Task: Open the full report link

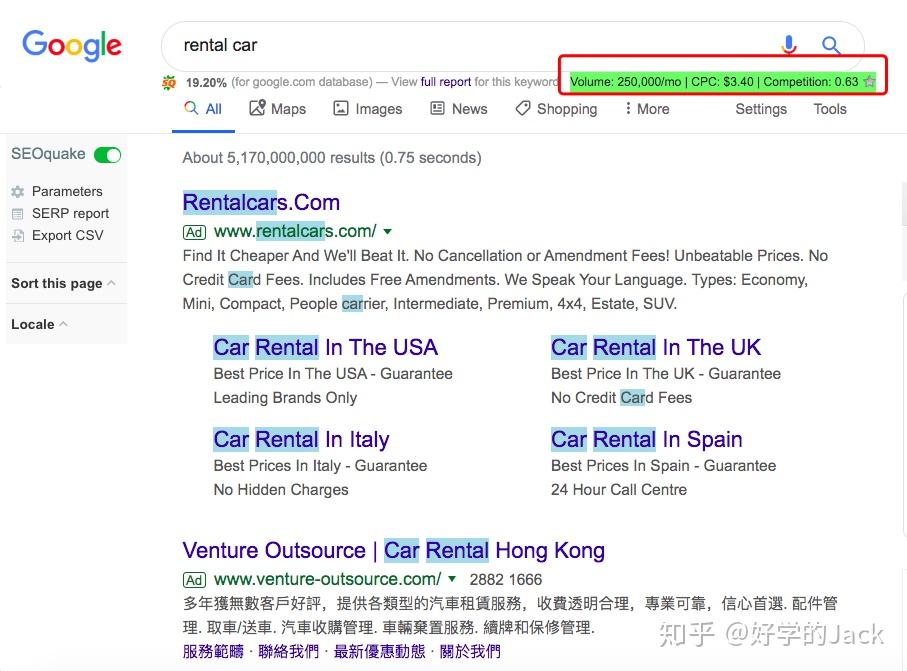Action: click(445, 82)
